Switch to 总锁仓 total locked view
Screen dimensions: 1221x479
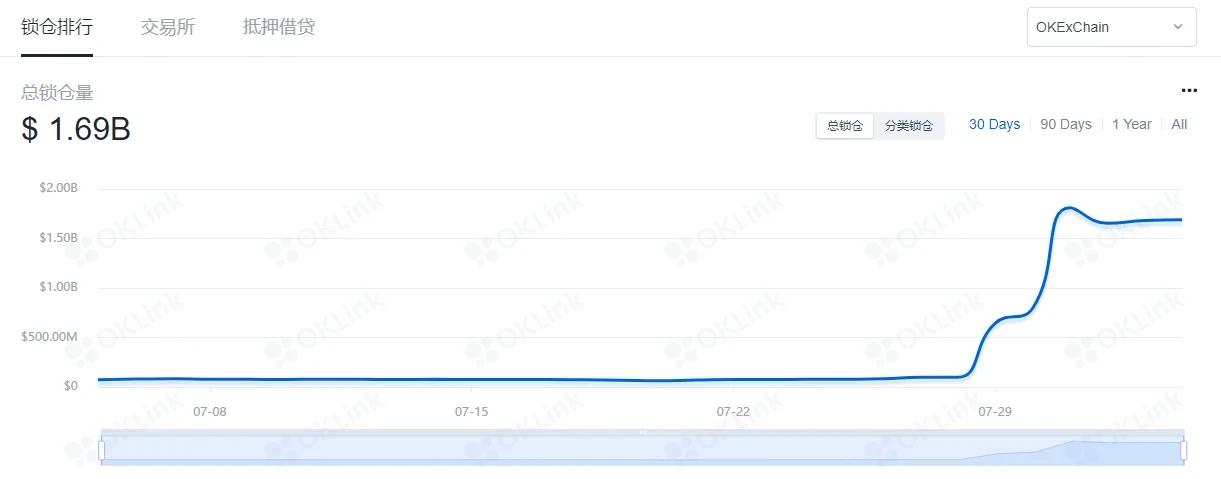click(x=845, y=126)
